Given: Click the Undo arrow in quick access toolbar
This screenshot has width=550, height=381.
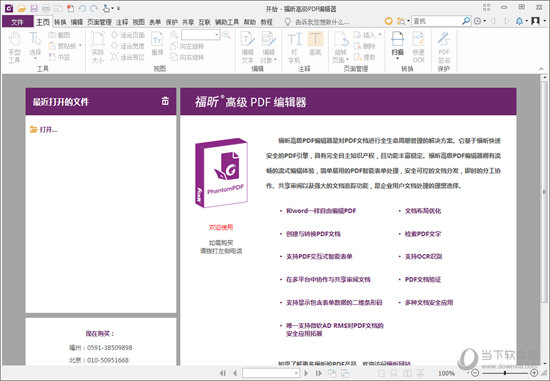Looking at the screenshot, I should pos(82,8).
